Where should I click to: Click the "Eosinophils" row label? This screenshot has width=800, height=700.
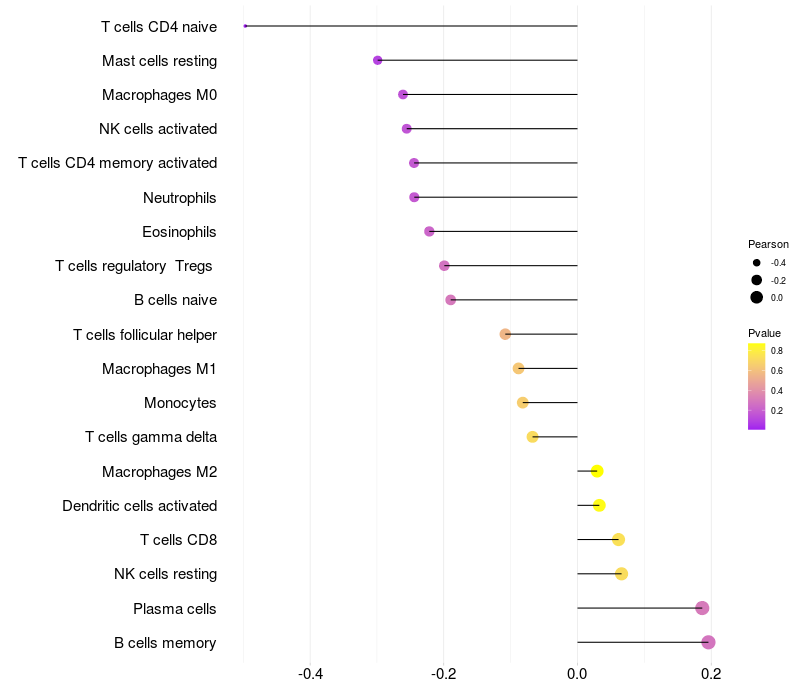click(180, 232)
